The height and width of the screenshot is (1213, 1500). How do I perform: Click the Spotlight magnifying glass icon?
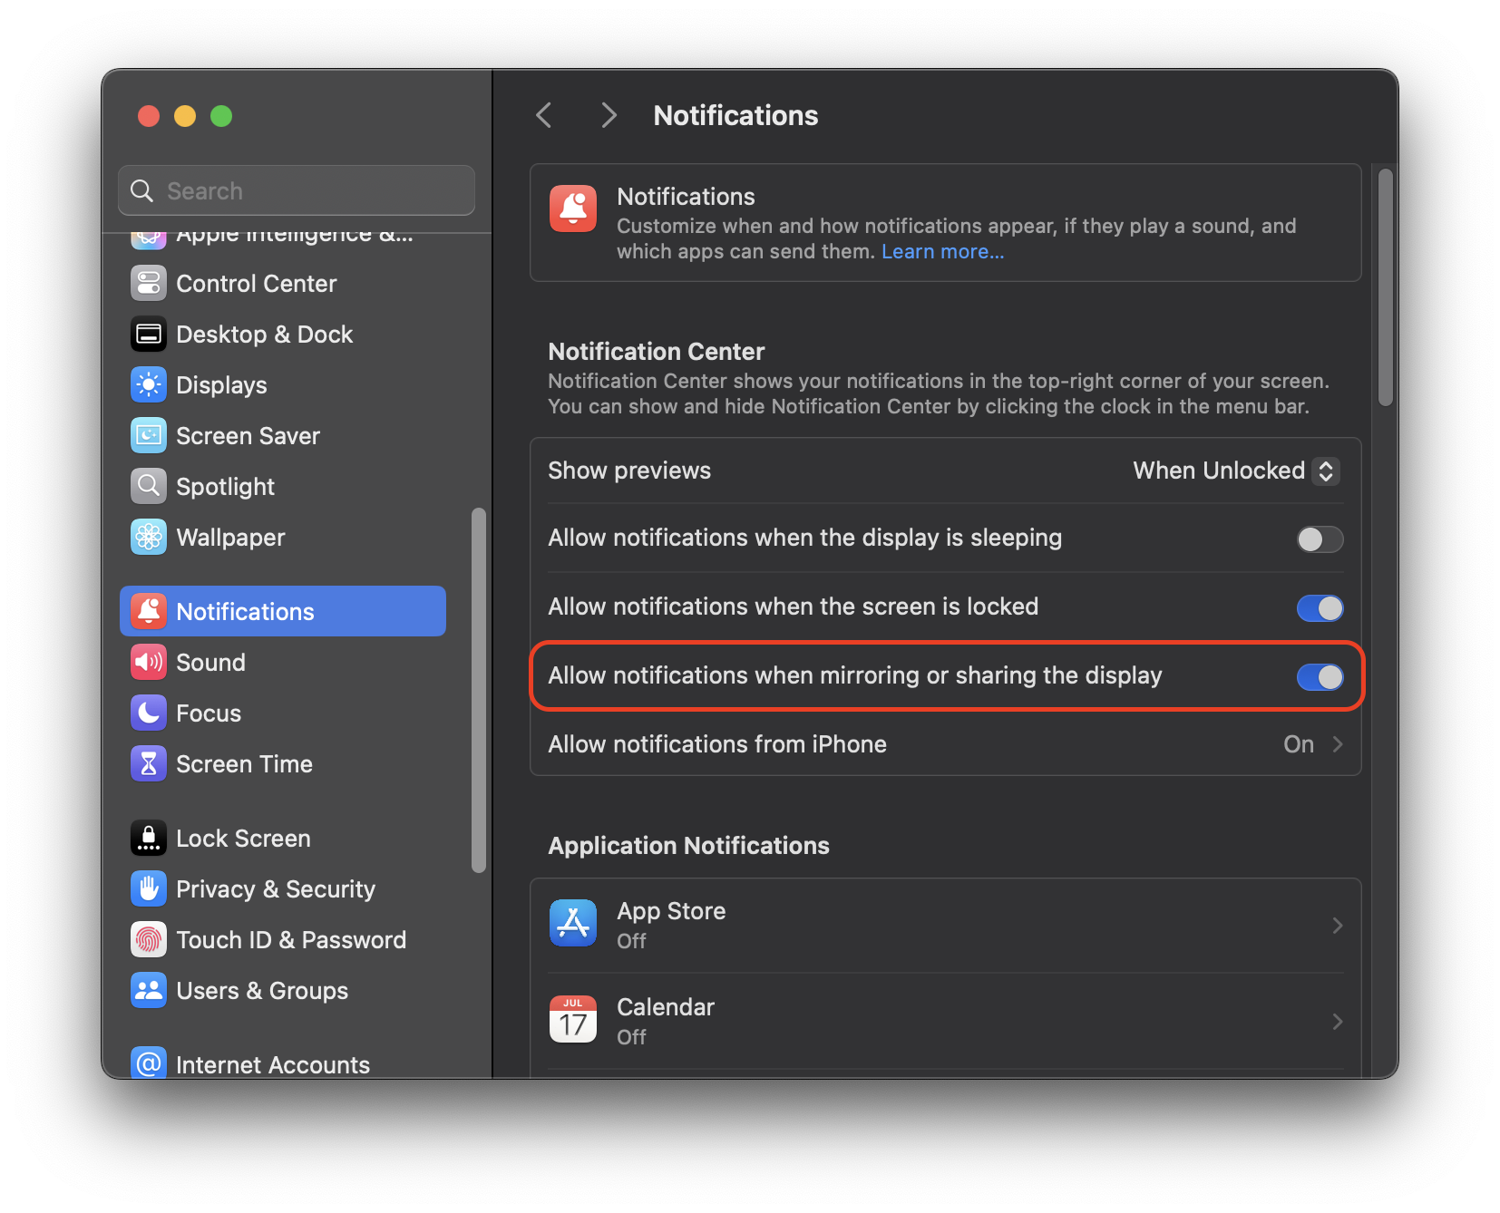[148, 486]
